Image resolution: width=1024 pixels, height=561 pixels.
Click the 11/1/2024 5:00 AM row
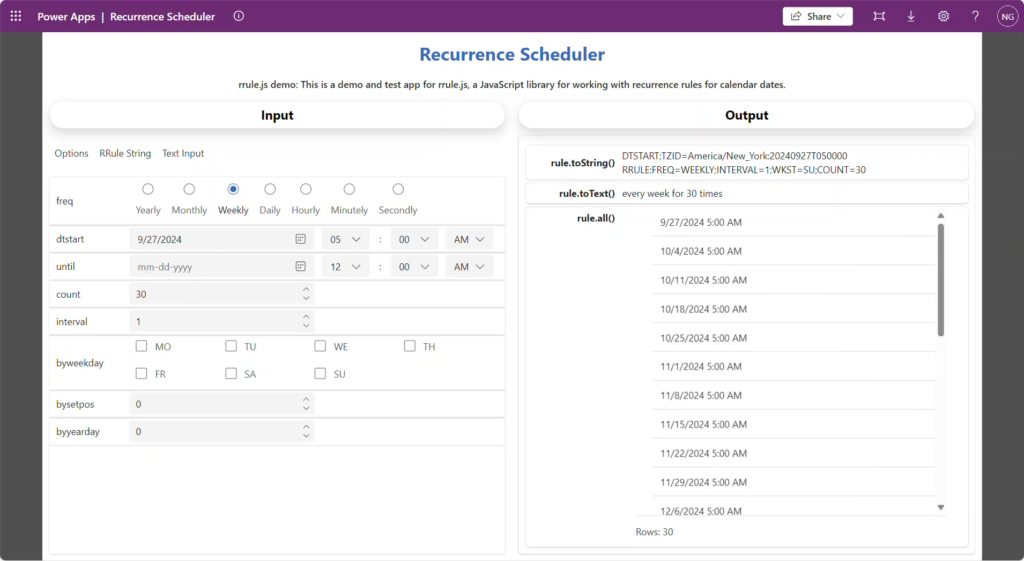coord(793,367)
